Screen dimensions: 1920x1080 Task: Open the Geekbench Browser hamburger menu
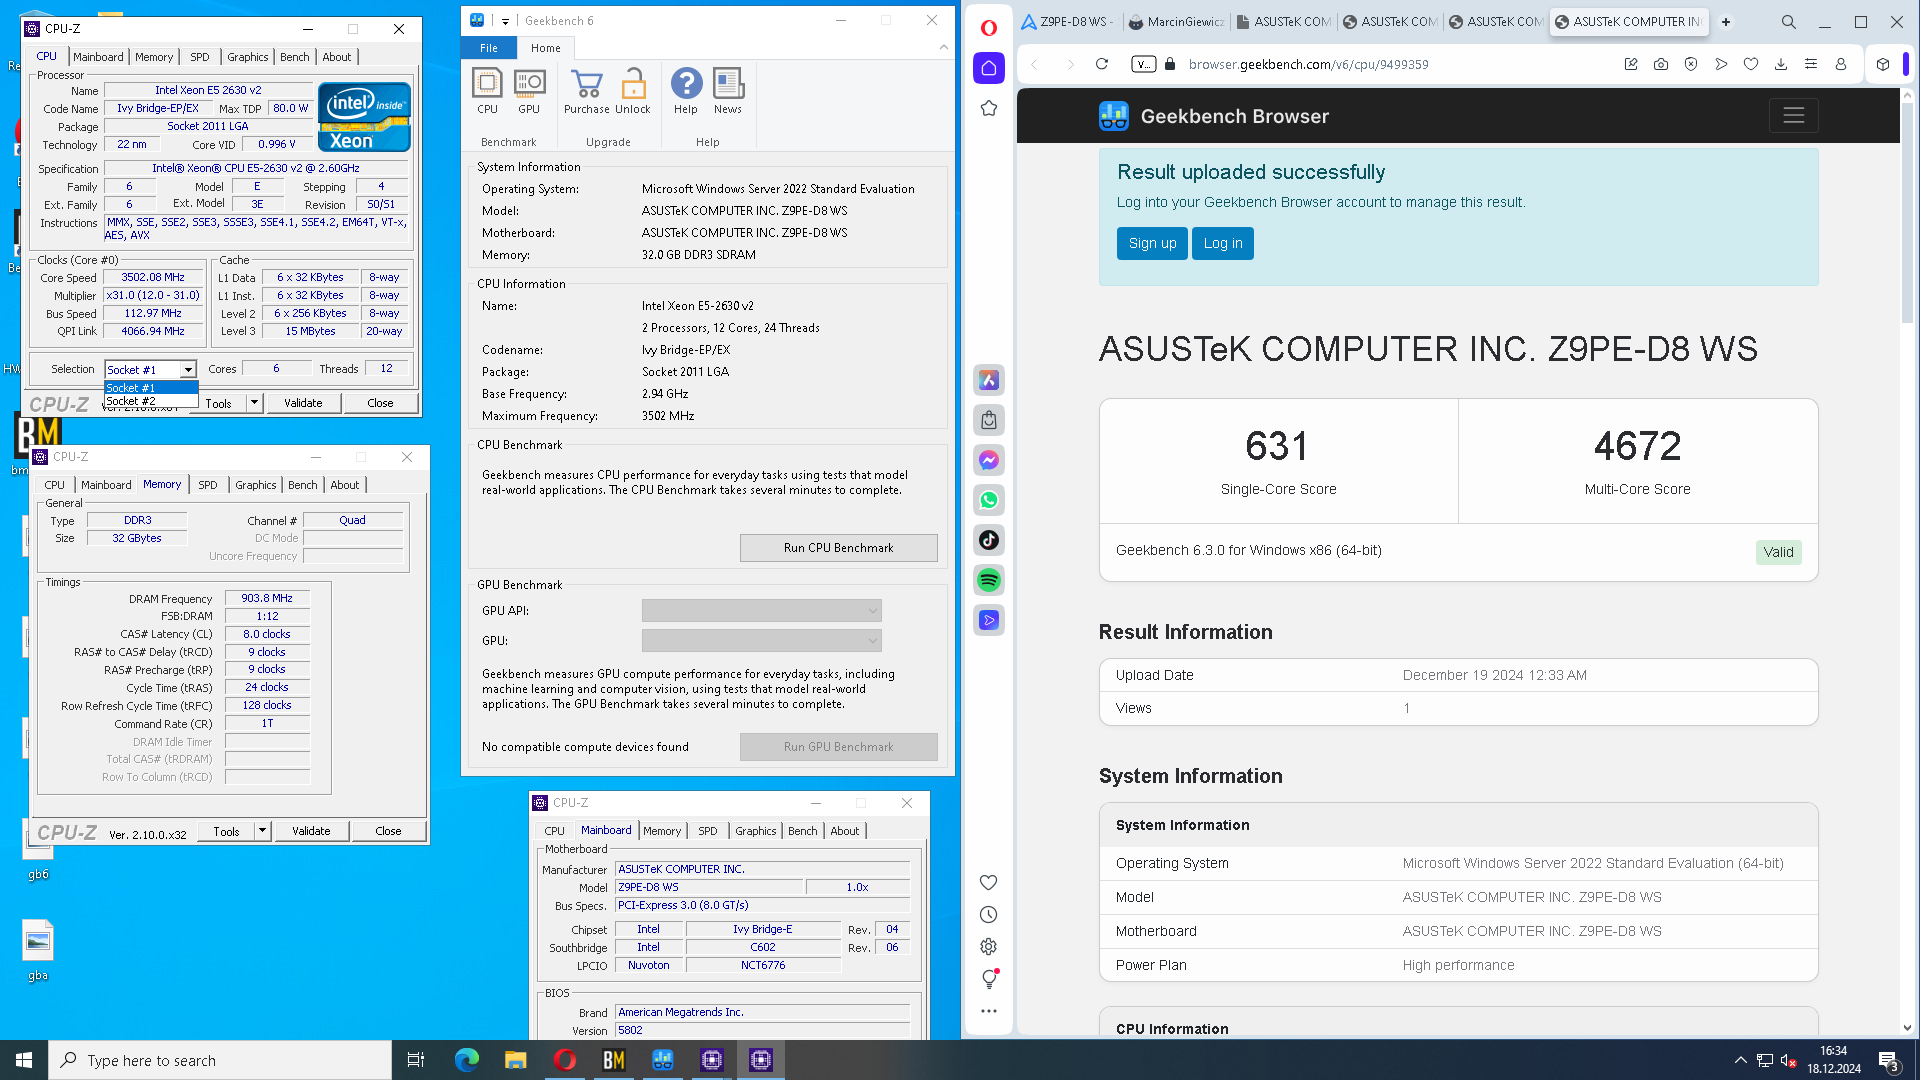click(x=1793, y=116)
